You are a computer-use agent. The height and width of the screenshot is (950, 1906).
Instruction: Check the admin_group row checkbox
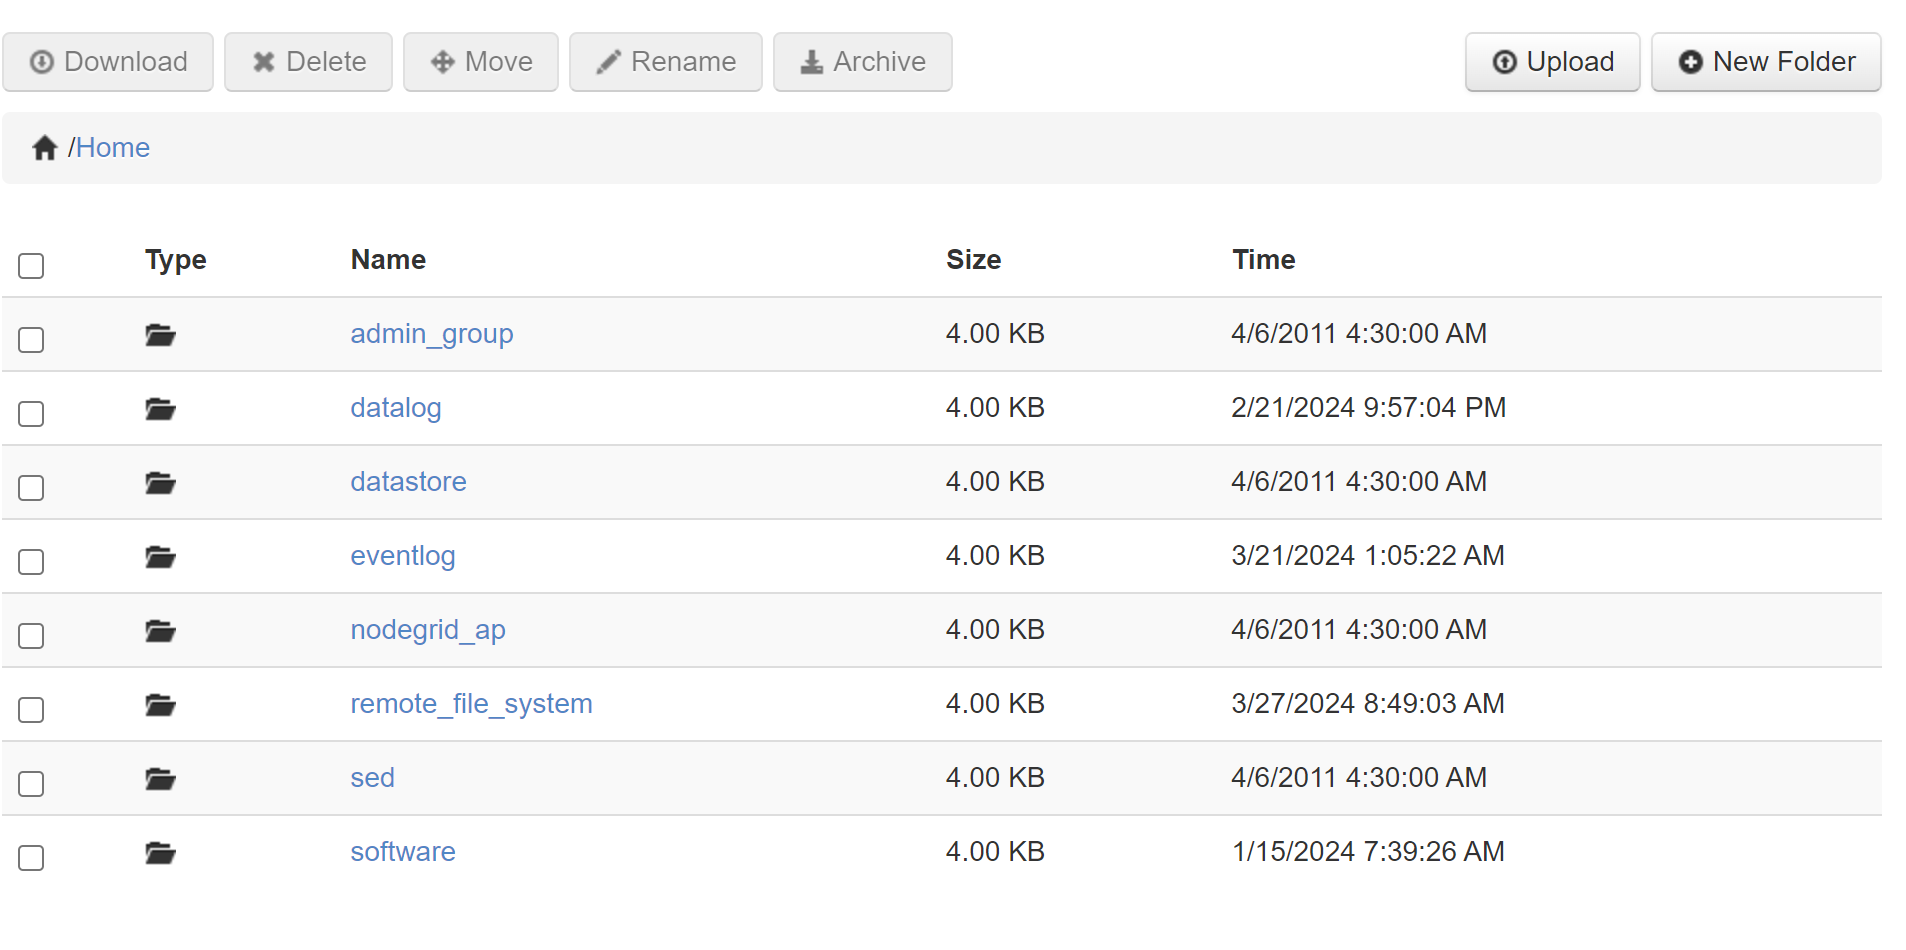[31, 340]
